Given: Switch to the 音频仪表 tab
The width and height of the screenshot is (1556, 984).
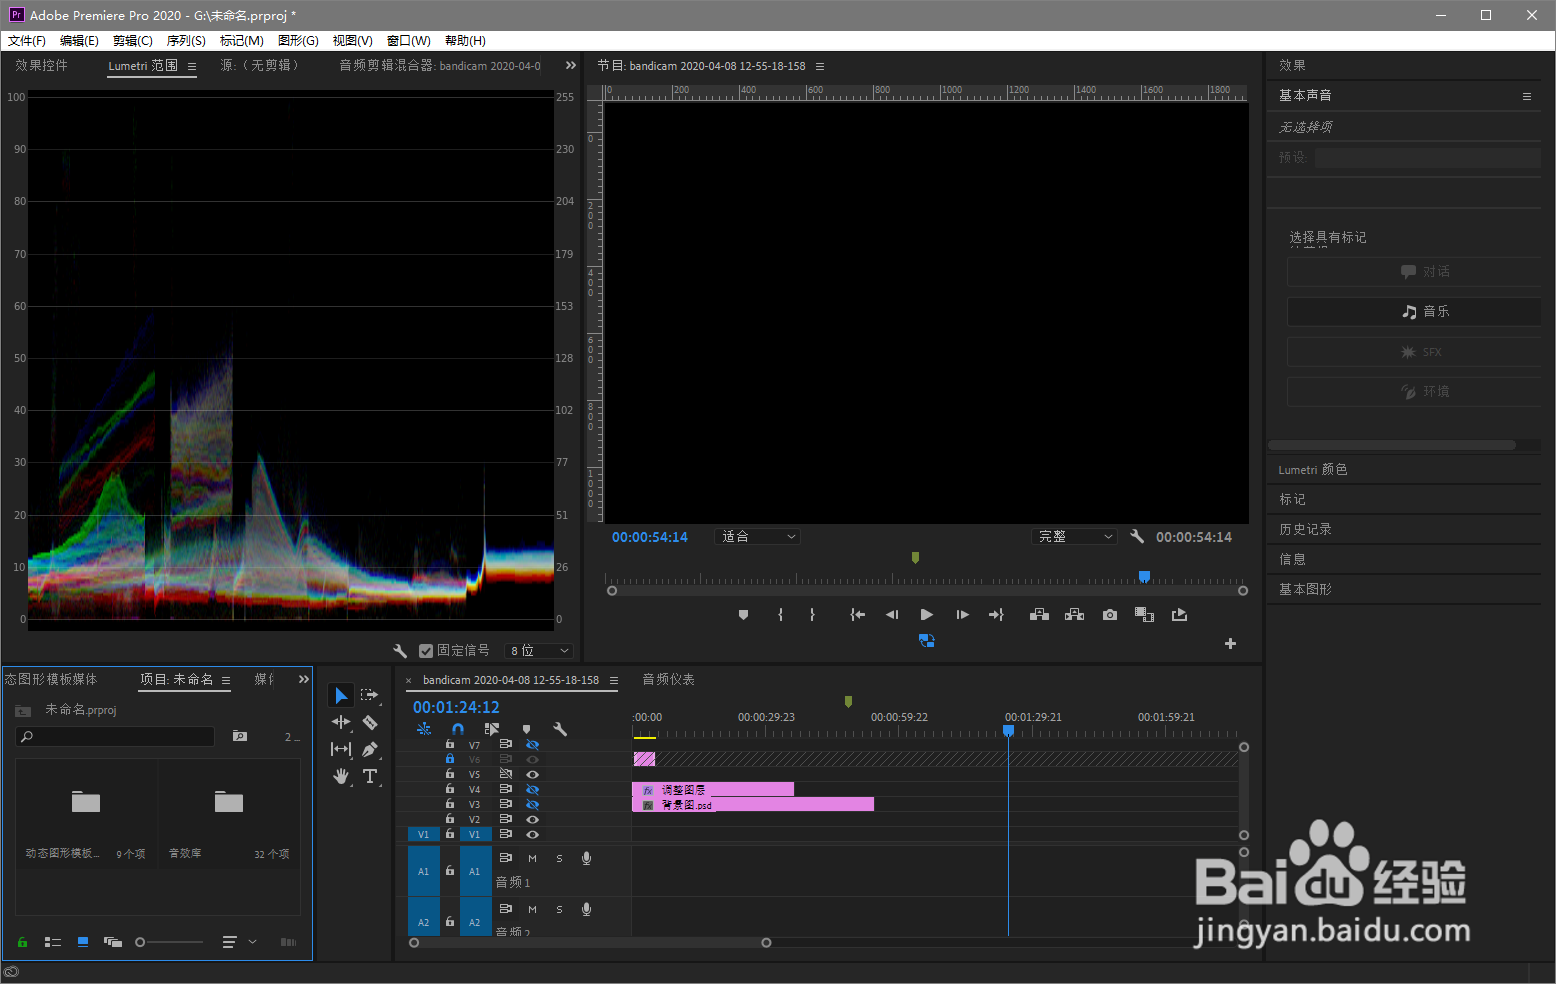Looking at the screenshot, I should click(x=668, y=680).
